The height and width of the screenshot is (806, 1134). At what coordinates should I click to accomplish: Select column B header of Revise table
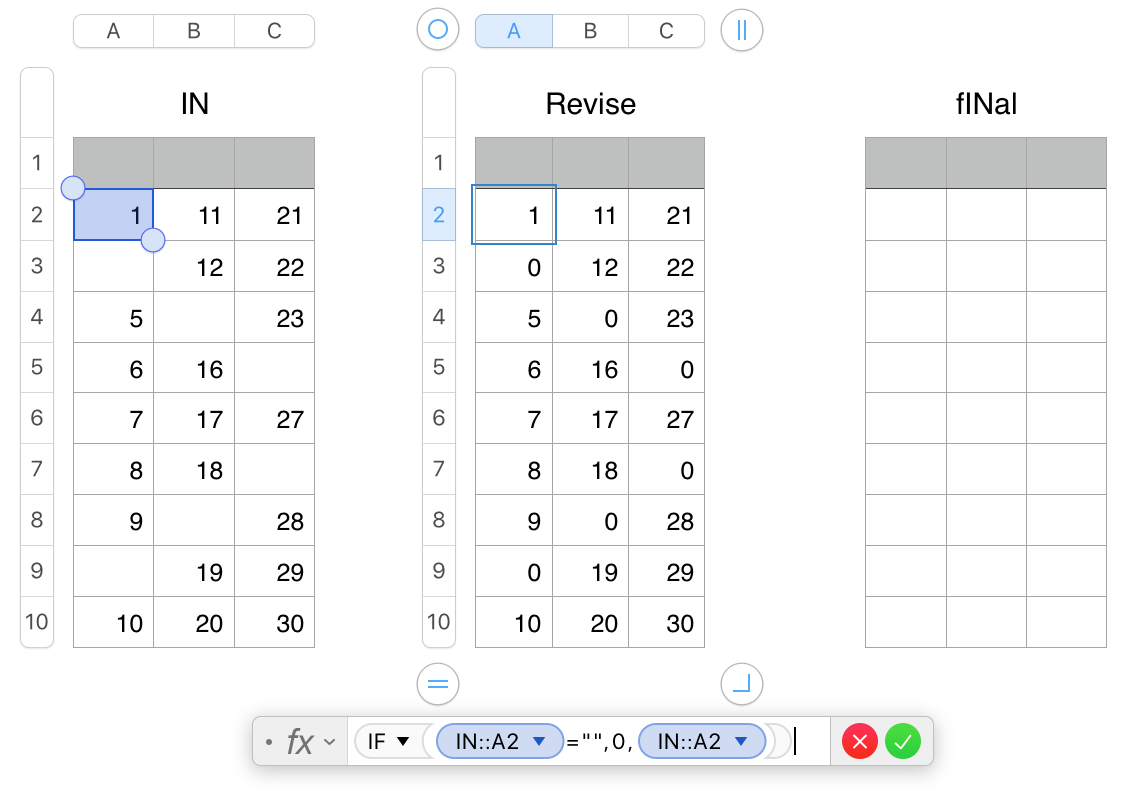(590, 31)
